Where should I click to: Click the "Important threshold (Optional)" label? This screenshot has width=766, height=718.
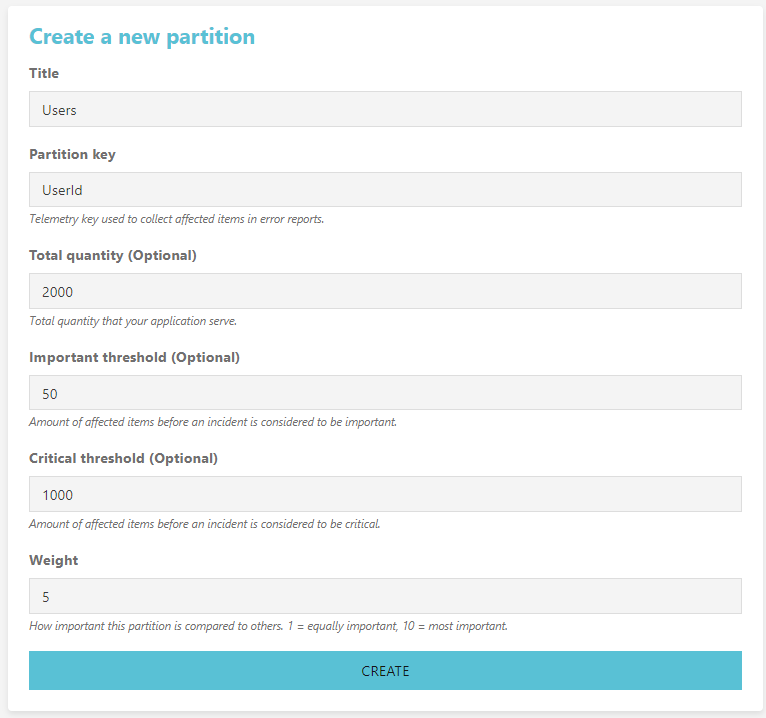(x=134, y=358)
